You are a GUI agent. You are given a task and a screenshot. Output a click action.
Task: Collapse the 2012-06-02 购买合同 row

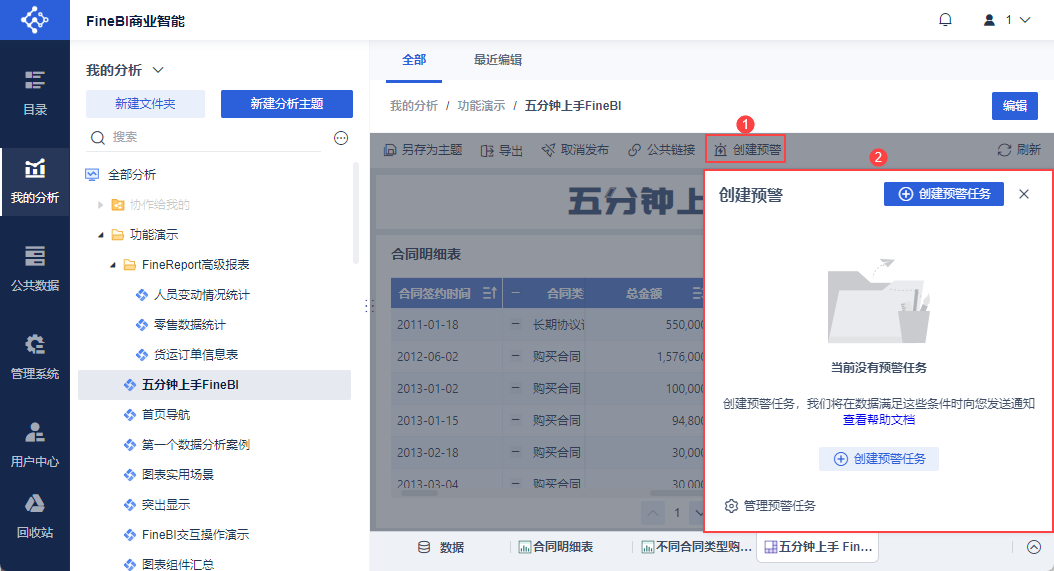(516, 356)
